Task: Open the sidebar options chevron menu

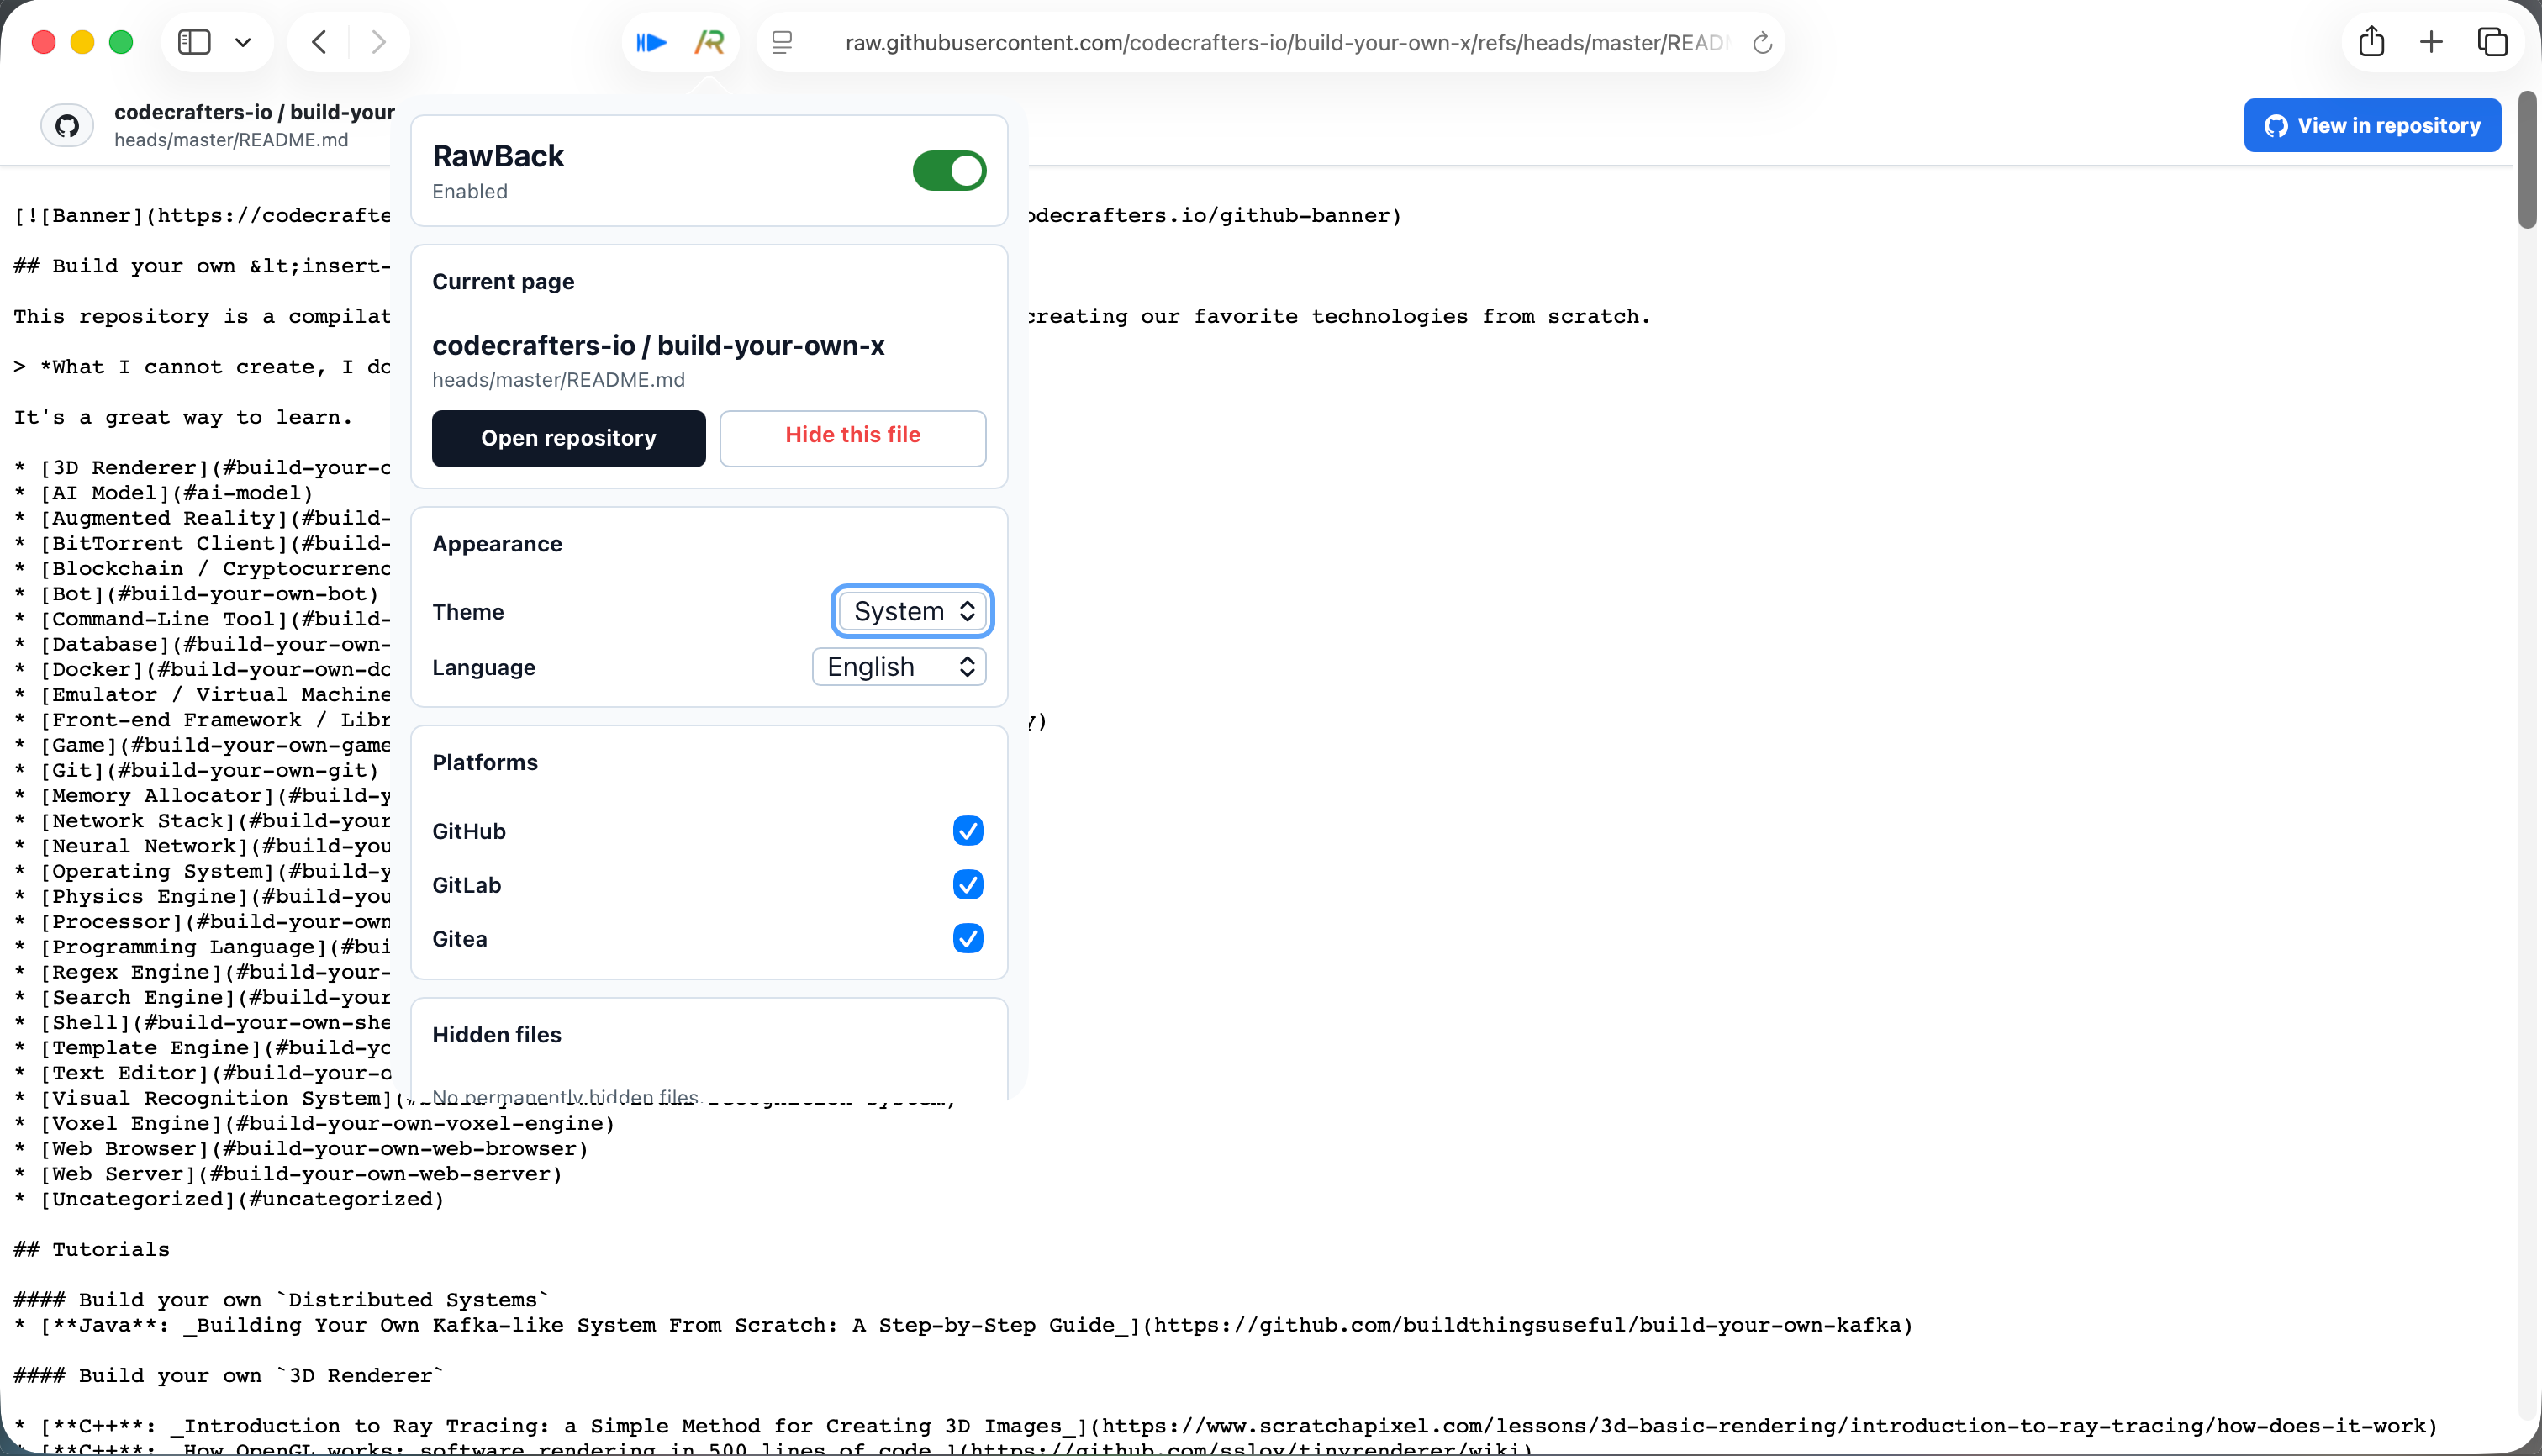Action: pyautogui.click(x=243, y=42)
